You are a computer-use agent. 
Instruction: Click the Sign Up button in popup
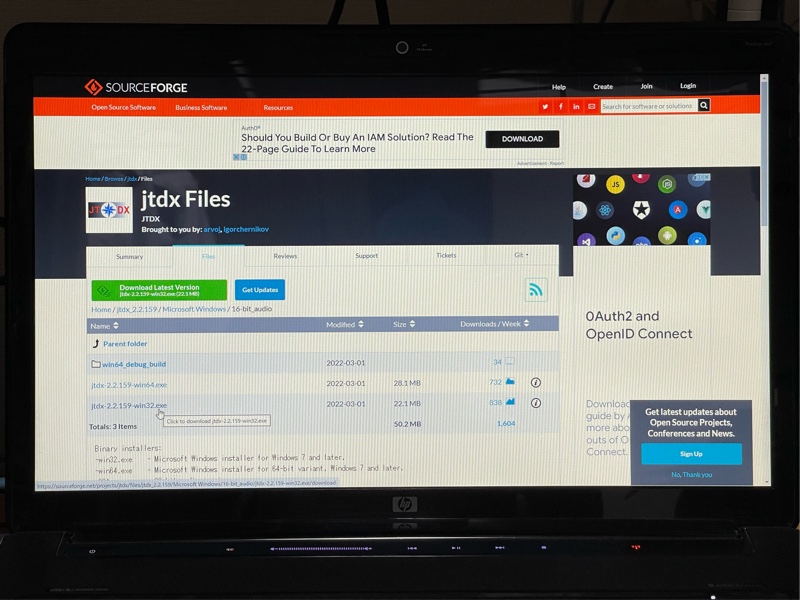click(x=691, y=454)
